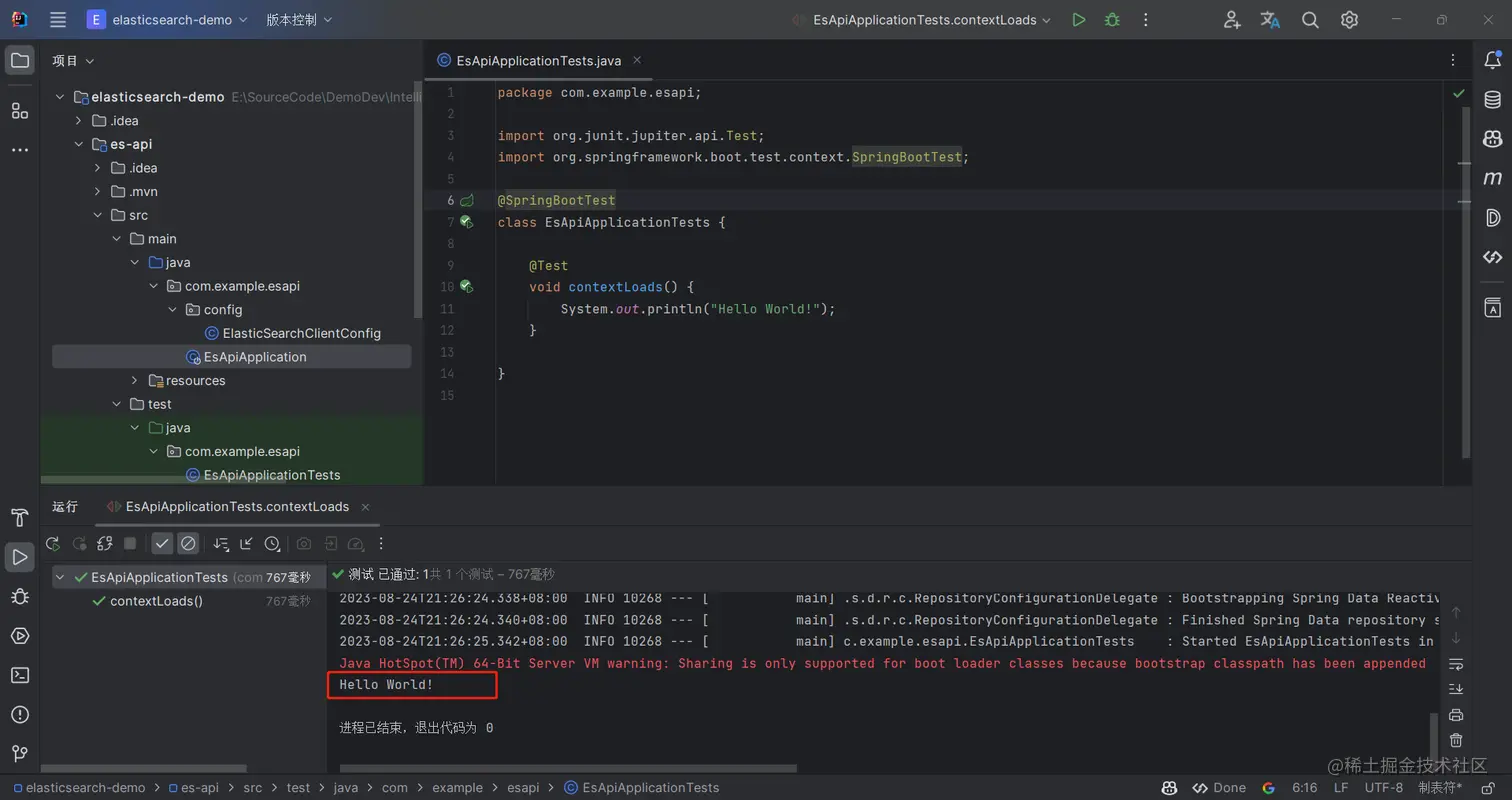Viewport: 1512px width, 800px height.
Task: Expand the resources folder
Action: [x=135, y=380]
